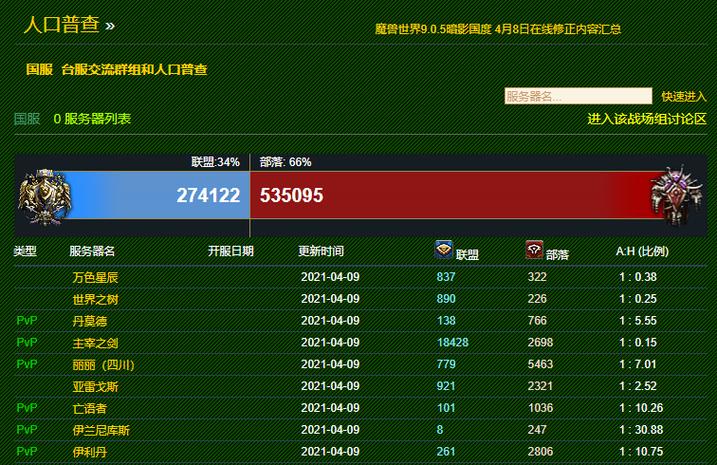Focus the 服务器名 search field
The width and height of the screenshot is (717, 465).
[x=578, y=96]
